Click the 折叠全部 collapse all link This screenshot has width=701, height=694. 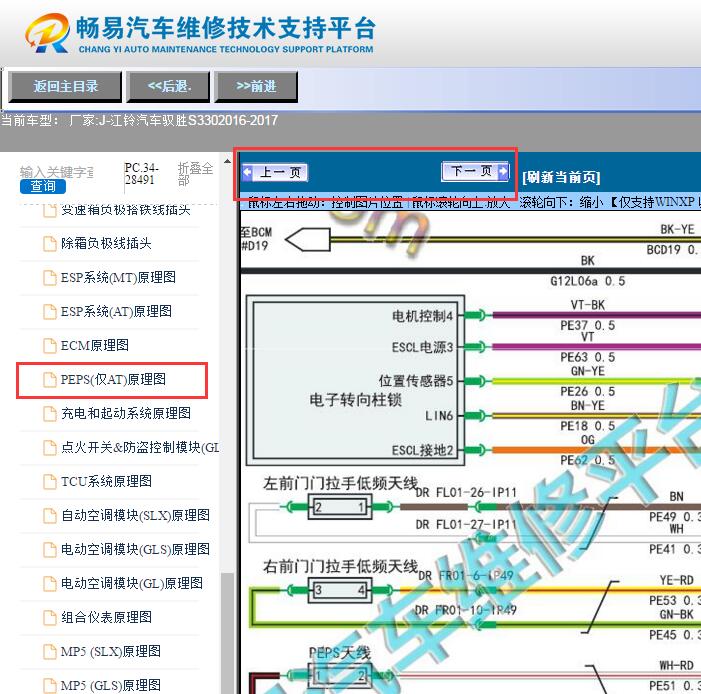point(195,174)
